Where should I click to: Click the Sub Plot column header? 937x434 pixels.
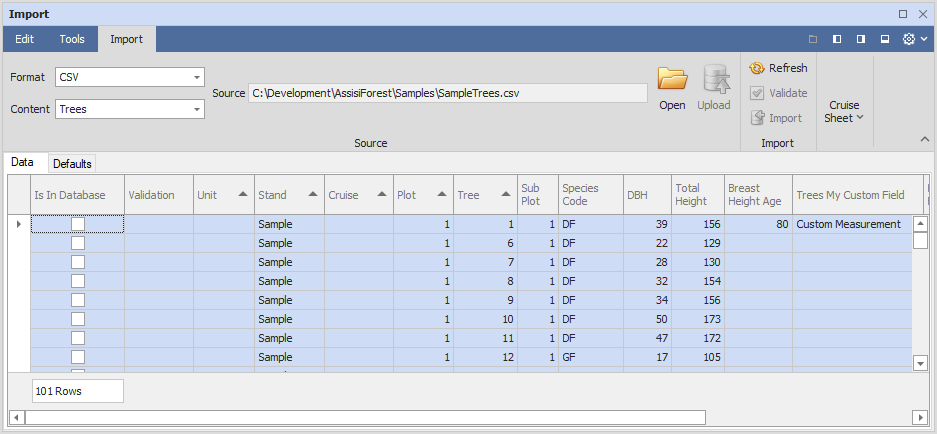click(538, 195)
